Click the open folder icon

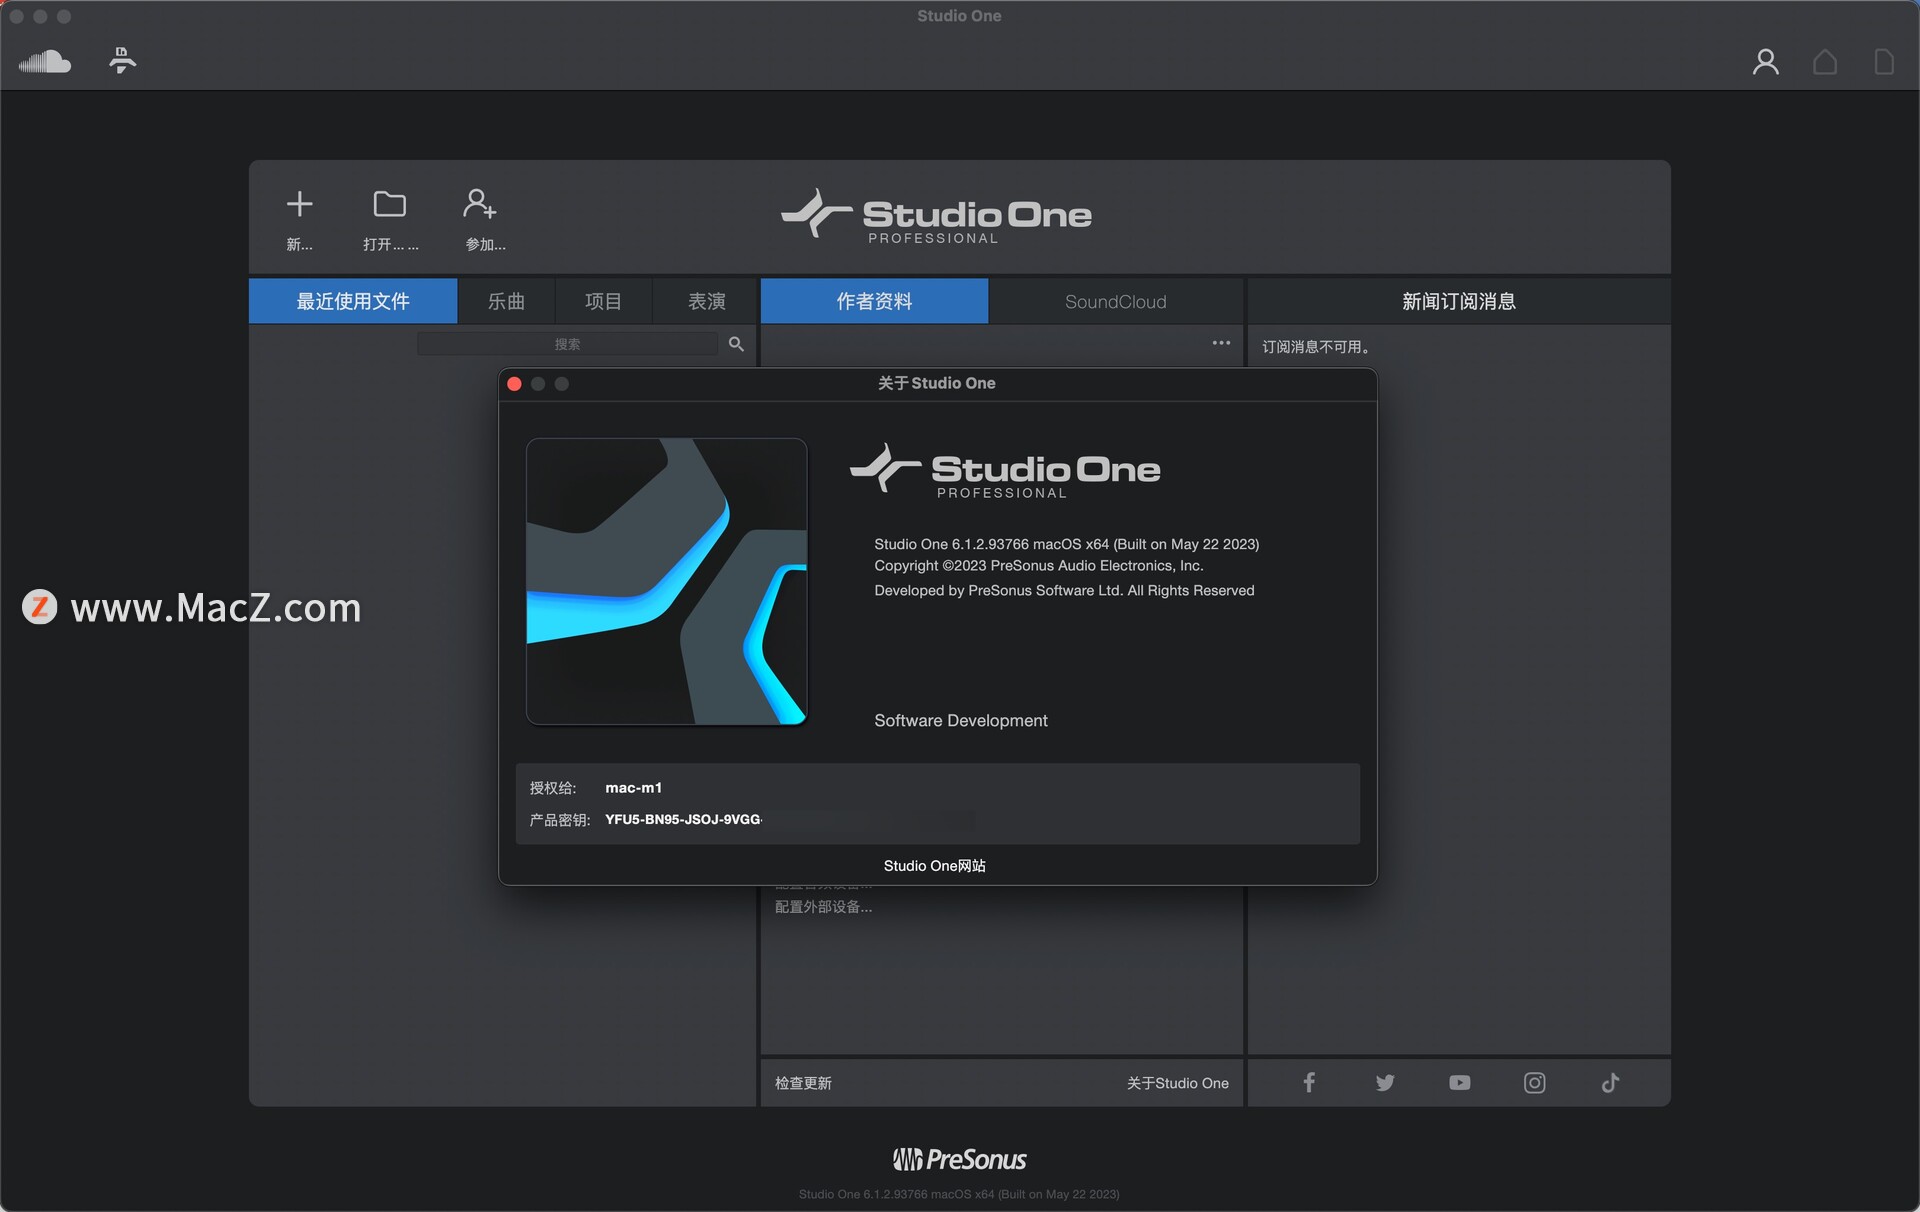(x=389, y=205)
